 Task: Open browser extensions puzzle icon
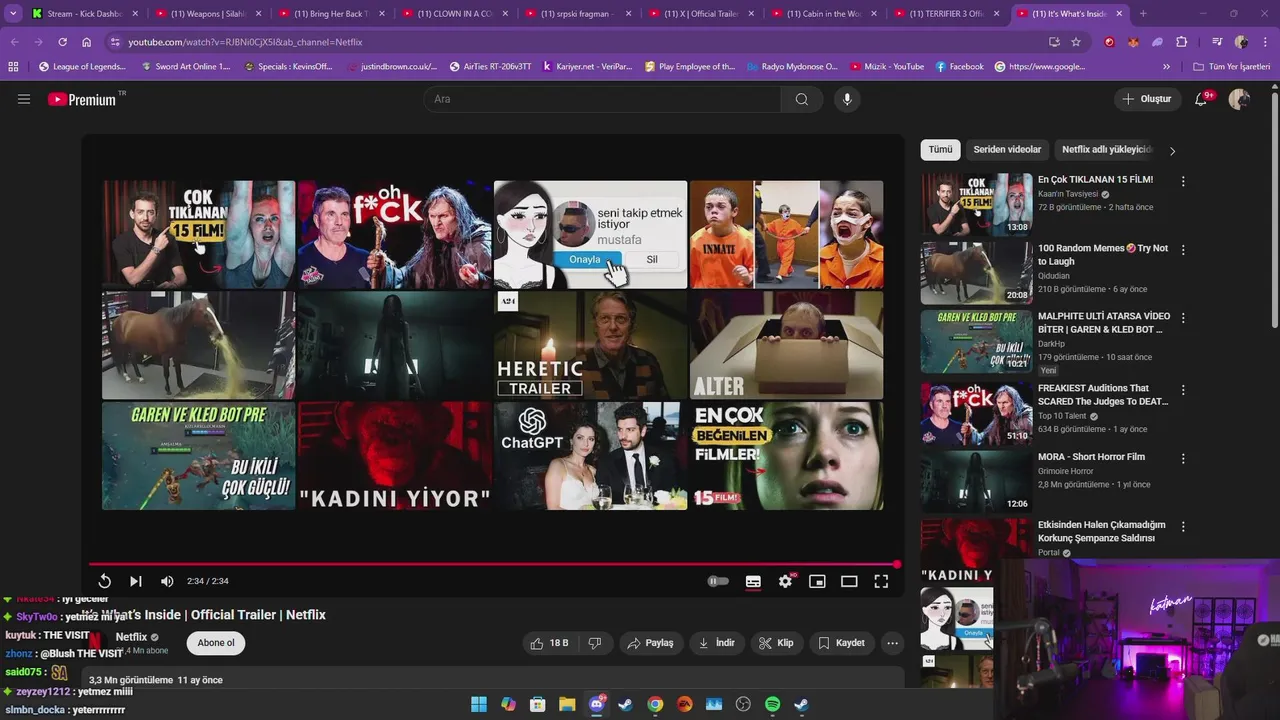point(1182,42)
